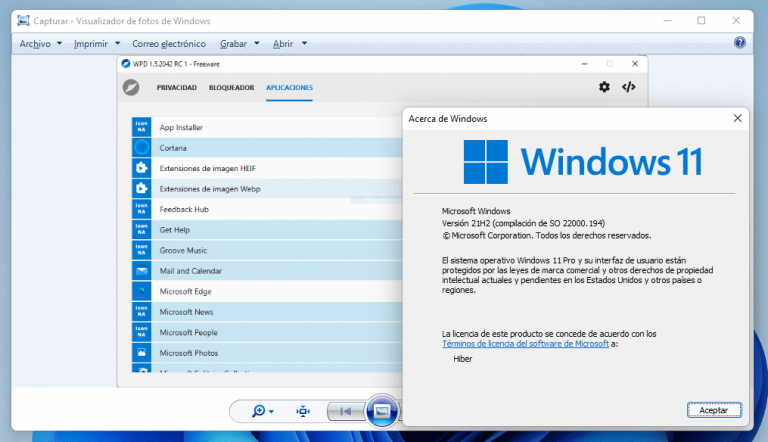Open WPD settings gear icon
This screenshot has height=442, width=768.
point(604,87)
